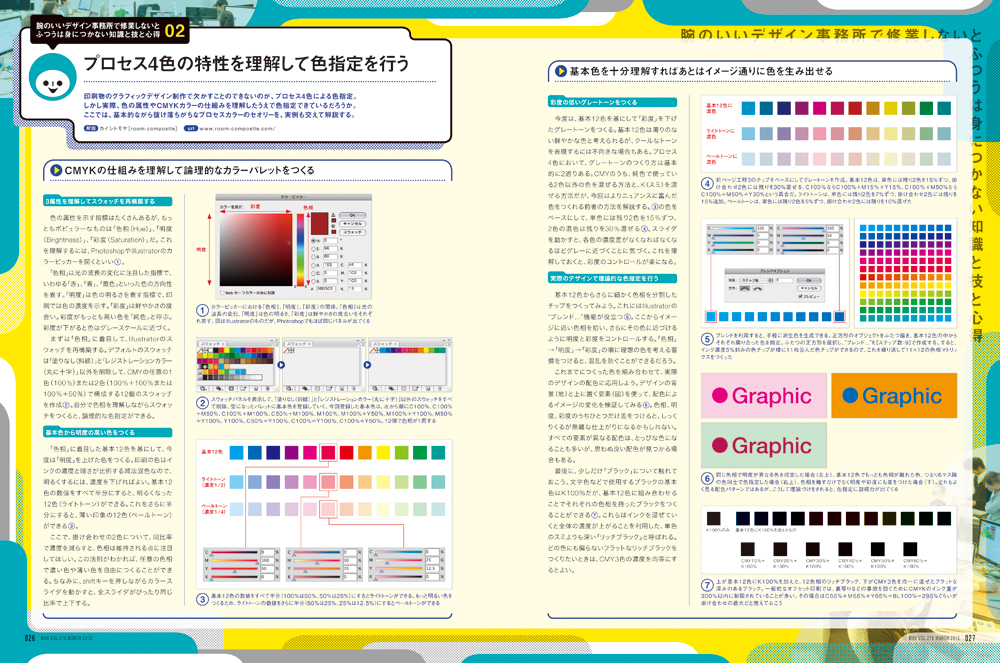Click the warning triangle icon in the color picker
The height and width of the screenshot is (663, 1000).
click(333, 215)
